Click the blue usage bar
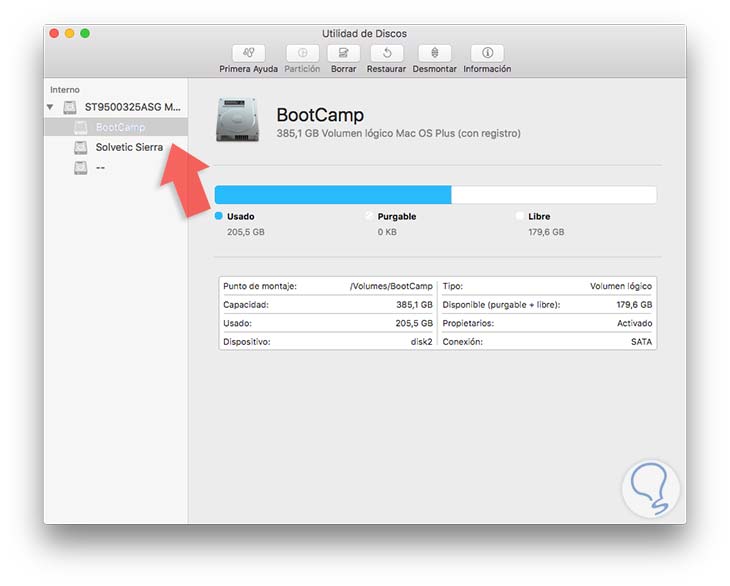The image size is (730, 586). tap(333, 195)
